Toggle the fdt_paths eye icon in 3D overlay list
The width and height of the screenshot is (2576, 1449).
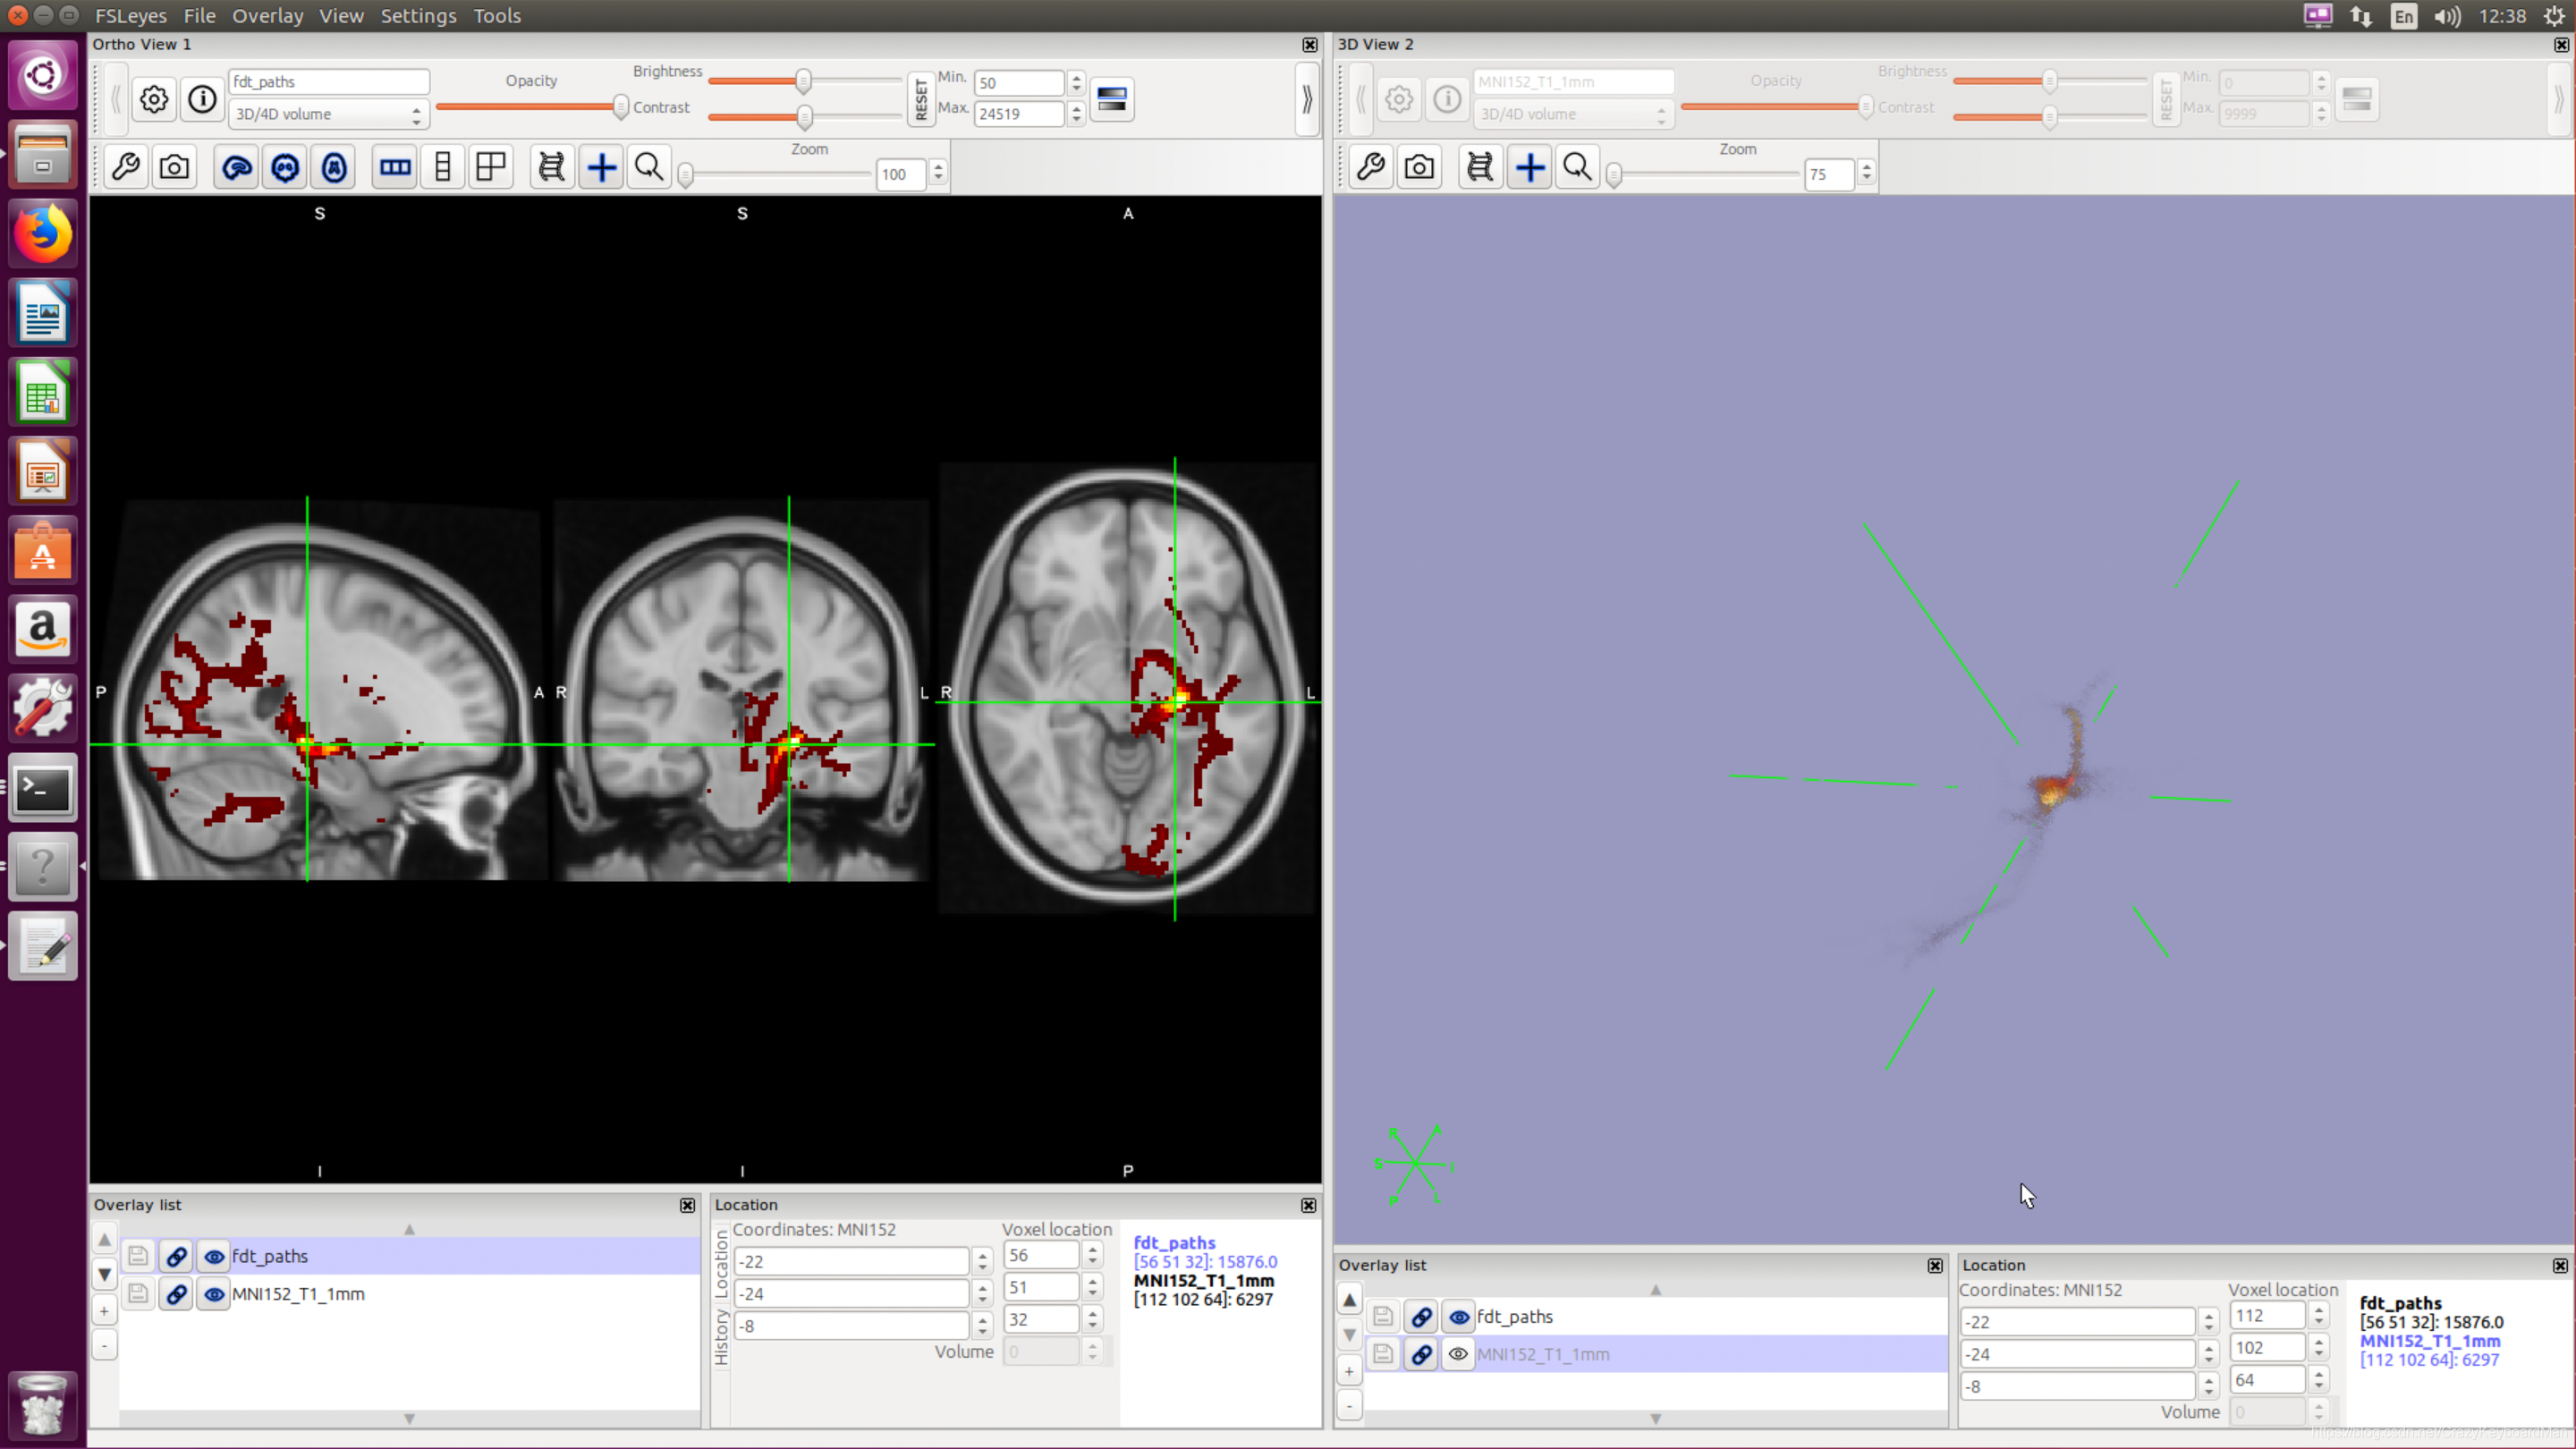(1459, 1317)
